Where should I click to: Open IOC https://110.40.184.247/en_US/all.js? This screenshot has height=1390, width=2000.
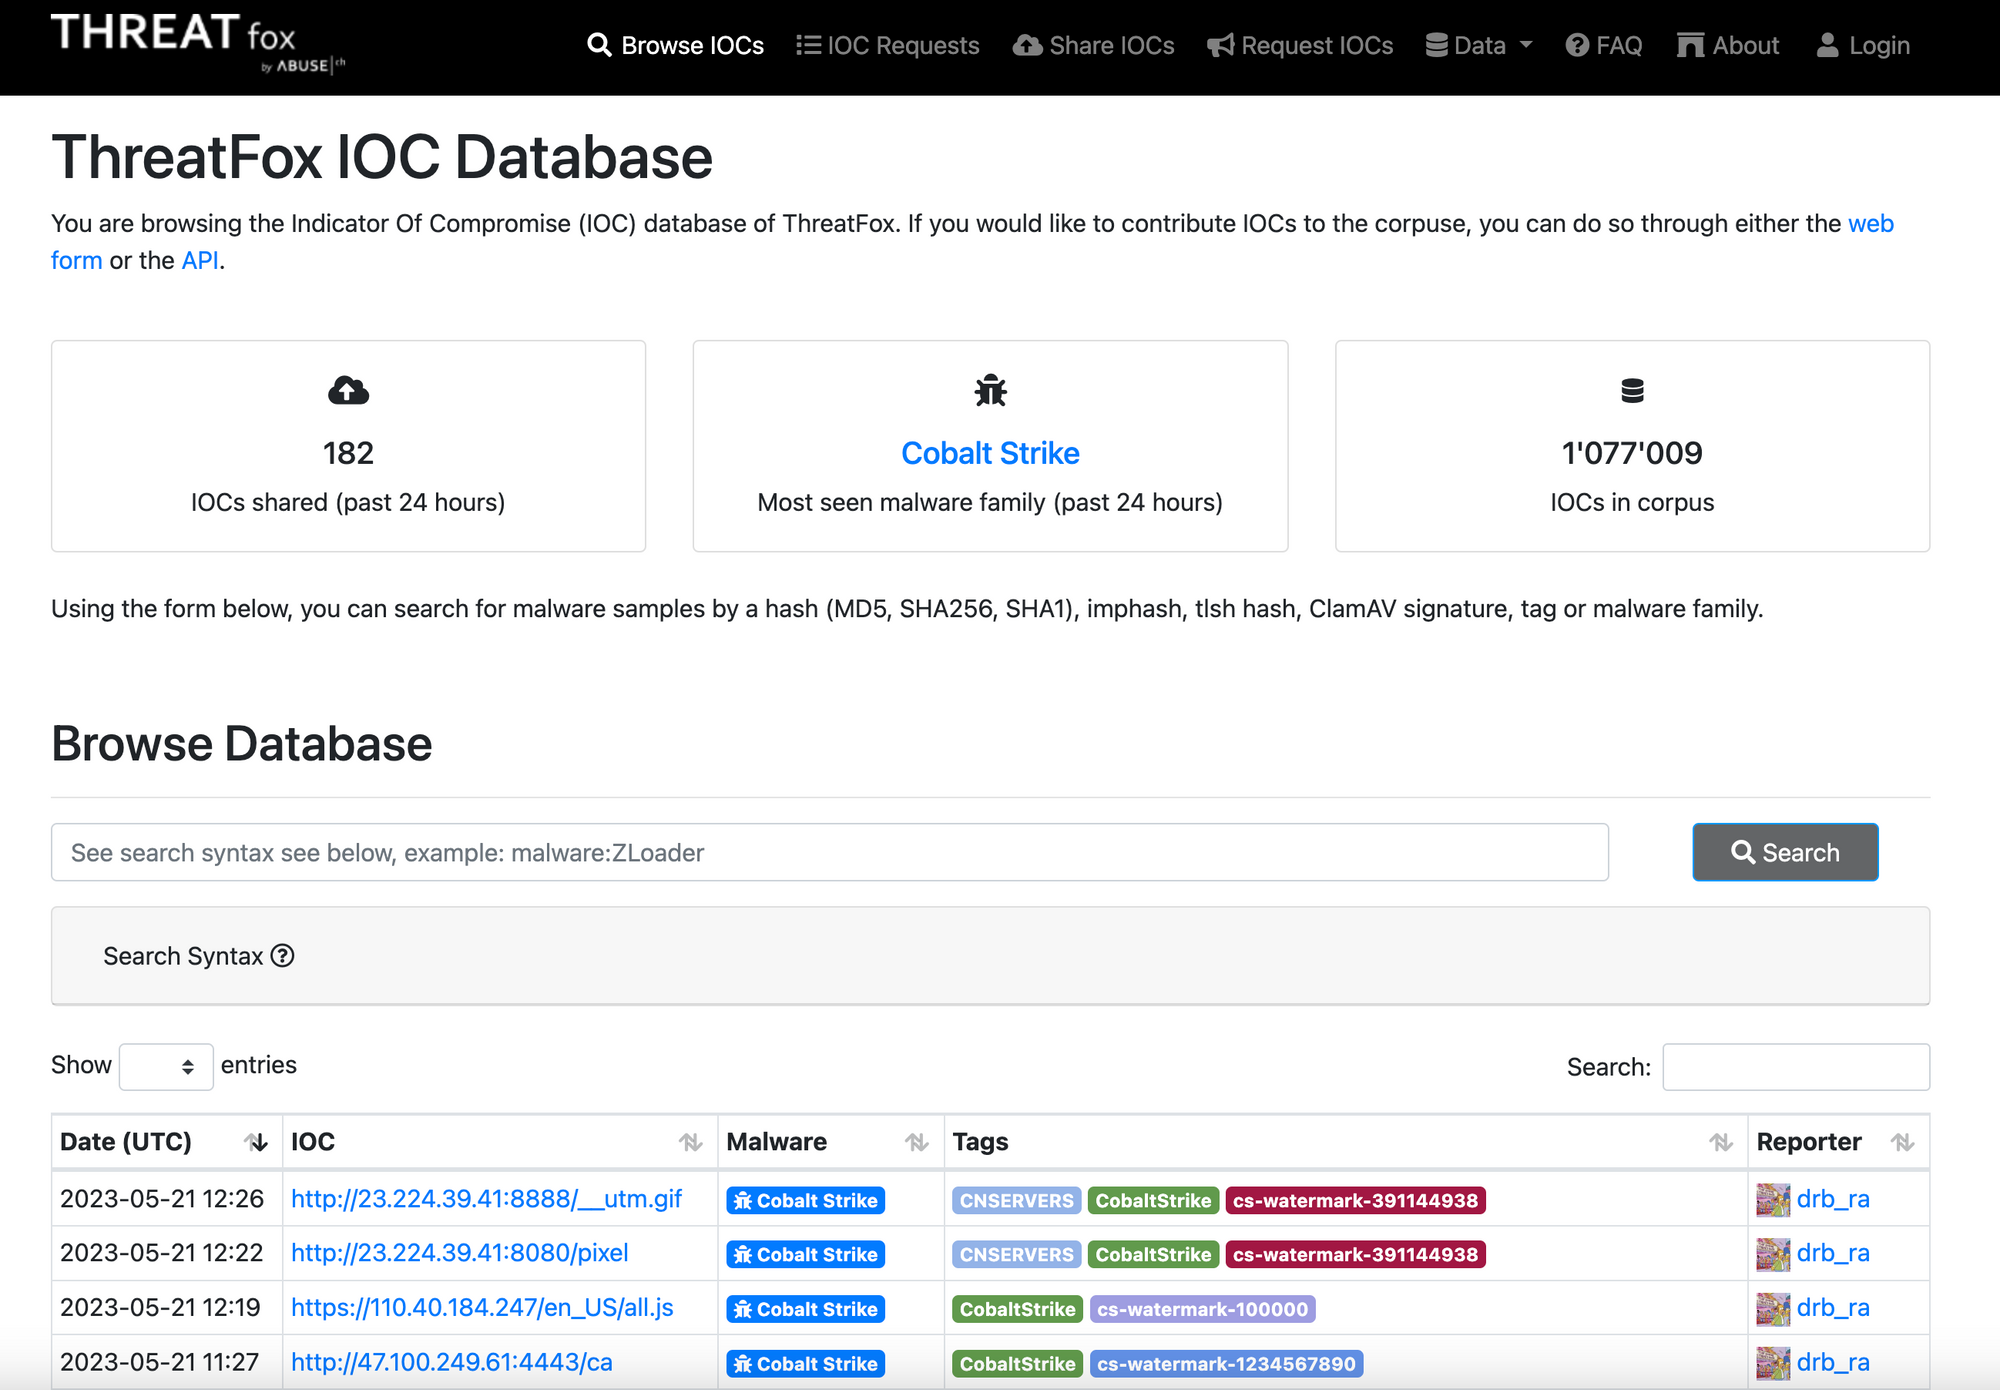pyautogui.click(x=482, y=1308)
